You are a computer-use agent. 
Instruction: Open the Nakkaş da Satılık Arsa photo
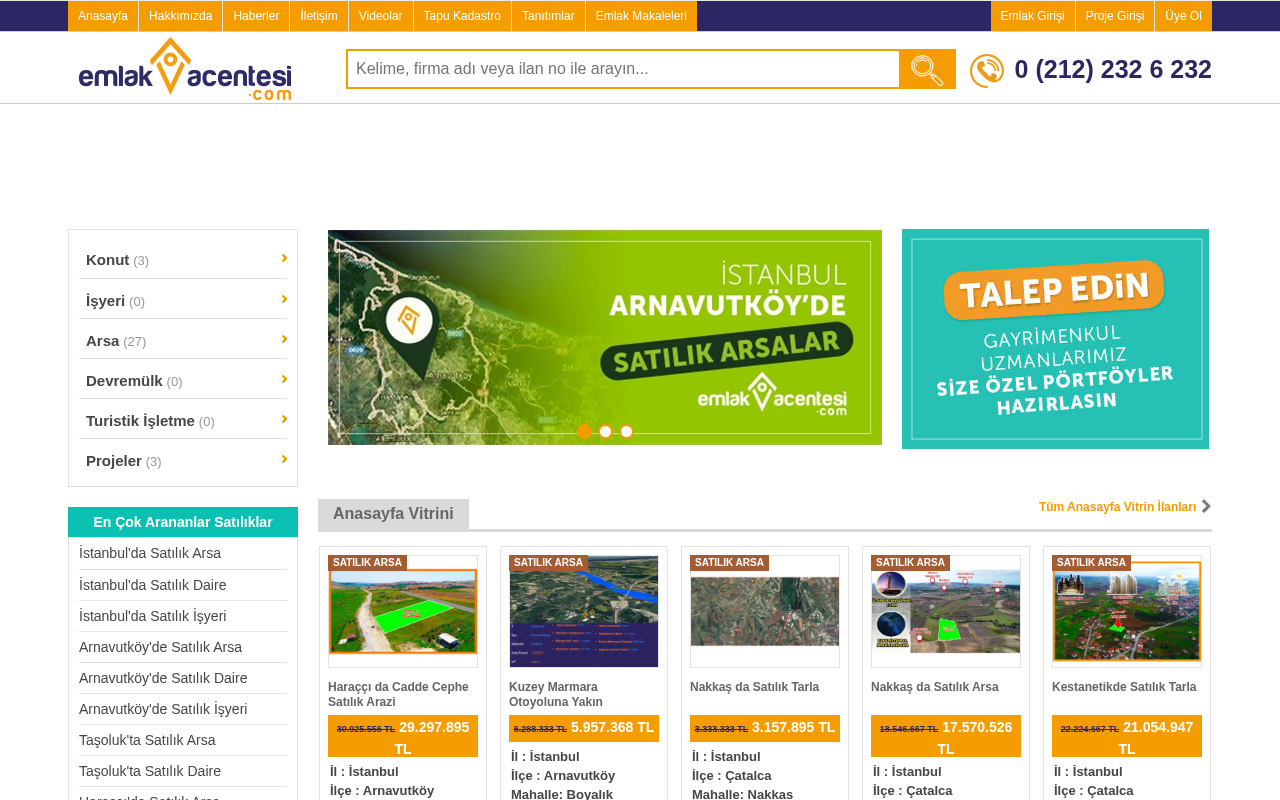pyautogui.click(x=946, y=611)
